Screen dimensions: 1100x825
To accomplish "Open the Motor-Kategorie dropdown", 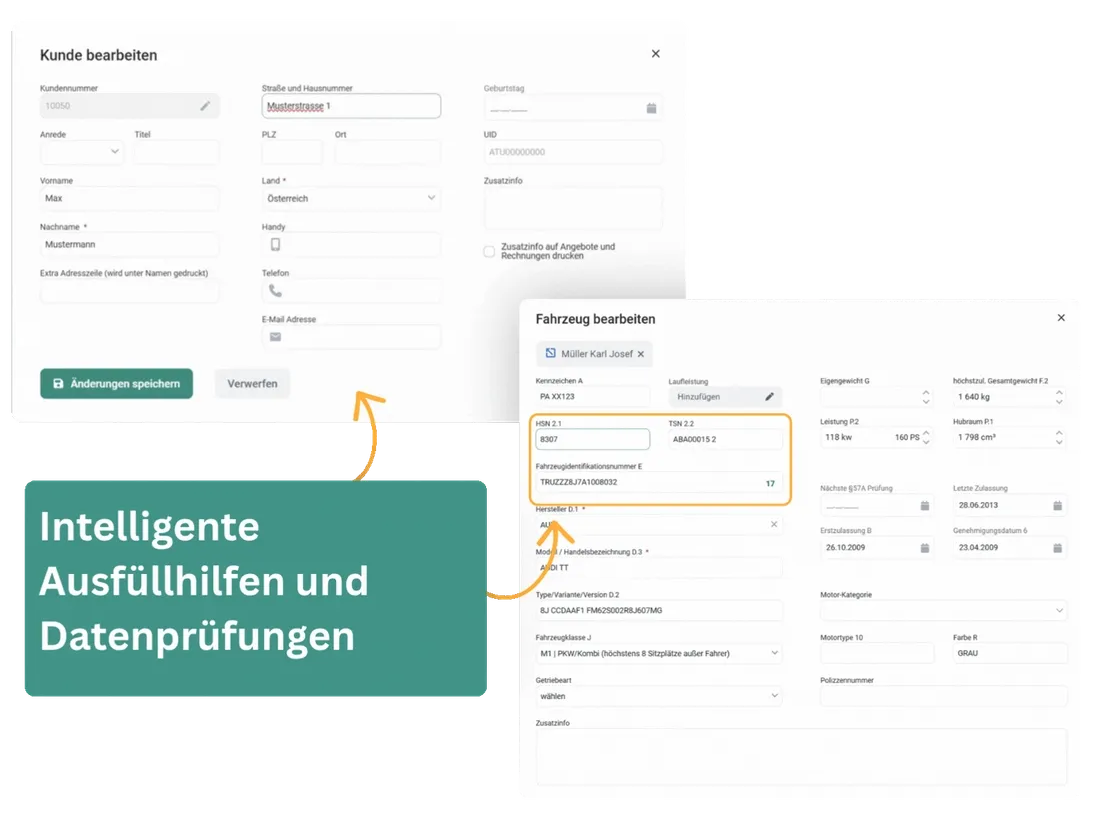I will click(943, 610).
